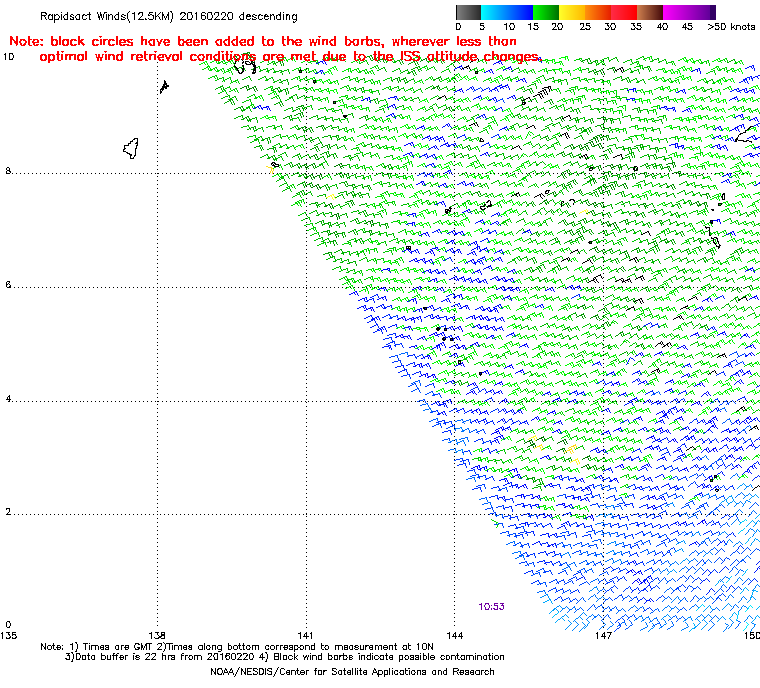Click the red note line starting 'Note: black circles'
The image size is (760, 688).
pyautogui.click(x=263, y=41)
